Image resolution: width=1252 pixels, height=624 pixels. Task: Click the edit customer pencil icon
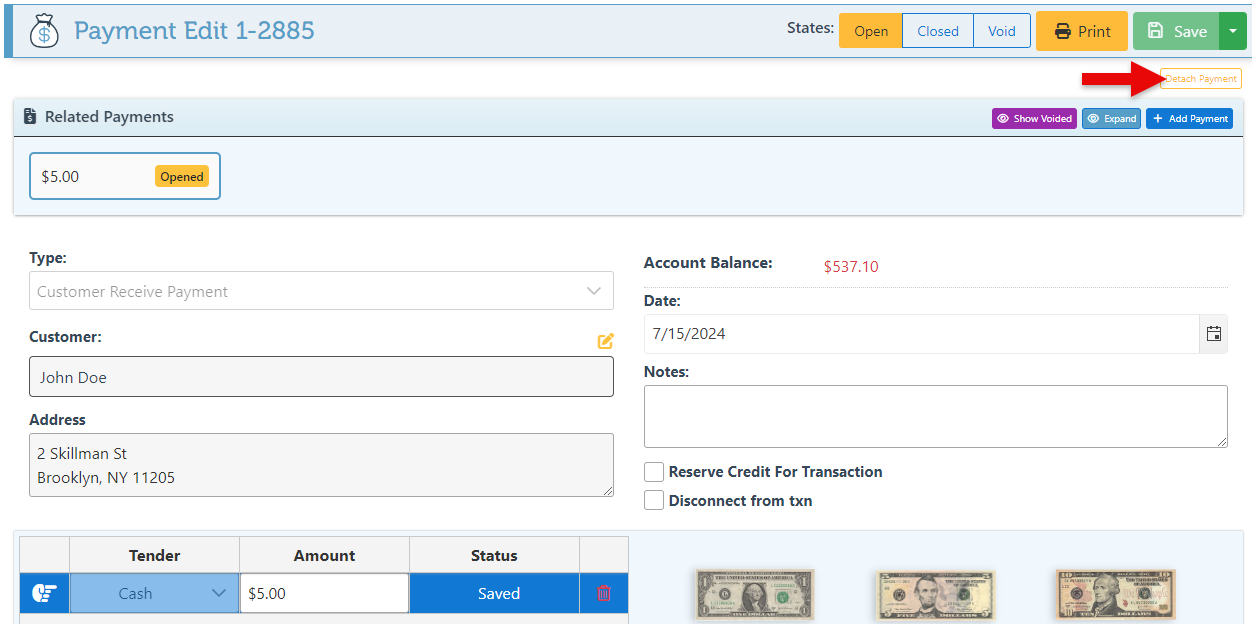(x=605, y=341)
